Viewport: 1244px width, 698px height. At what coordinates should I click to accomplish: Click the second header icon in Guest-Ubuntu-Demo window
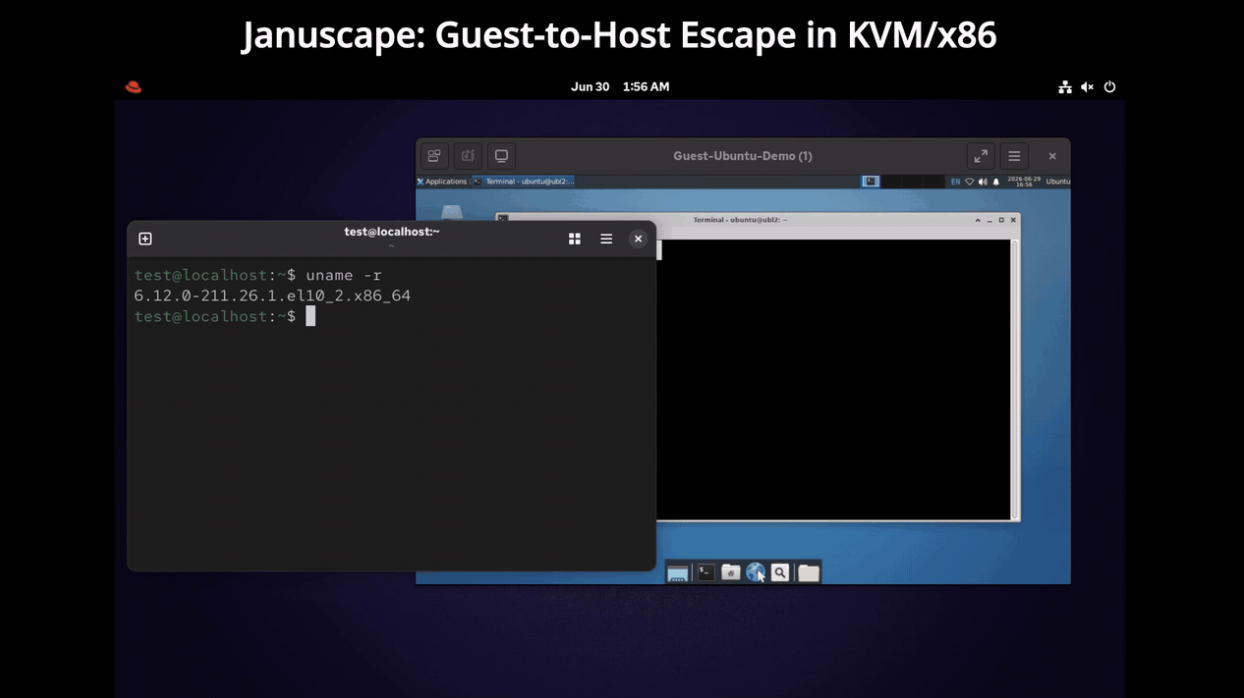click(x=468, y=156)
